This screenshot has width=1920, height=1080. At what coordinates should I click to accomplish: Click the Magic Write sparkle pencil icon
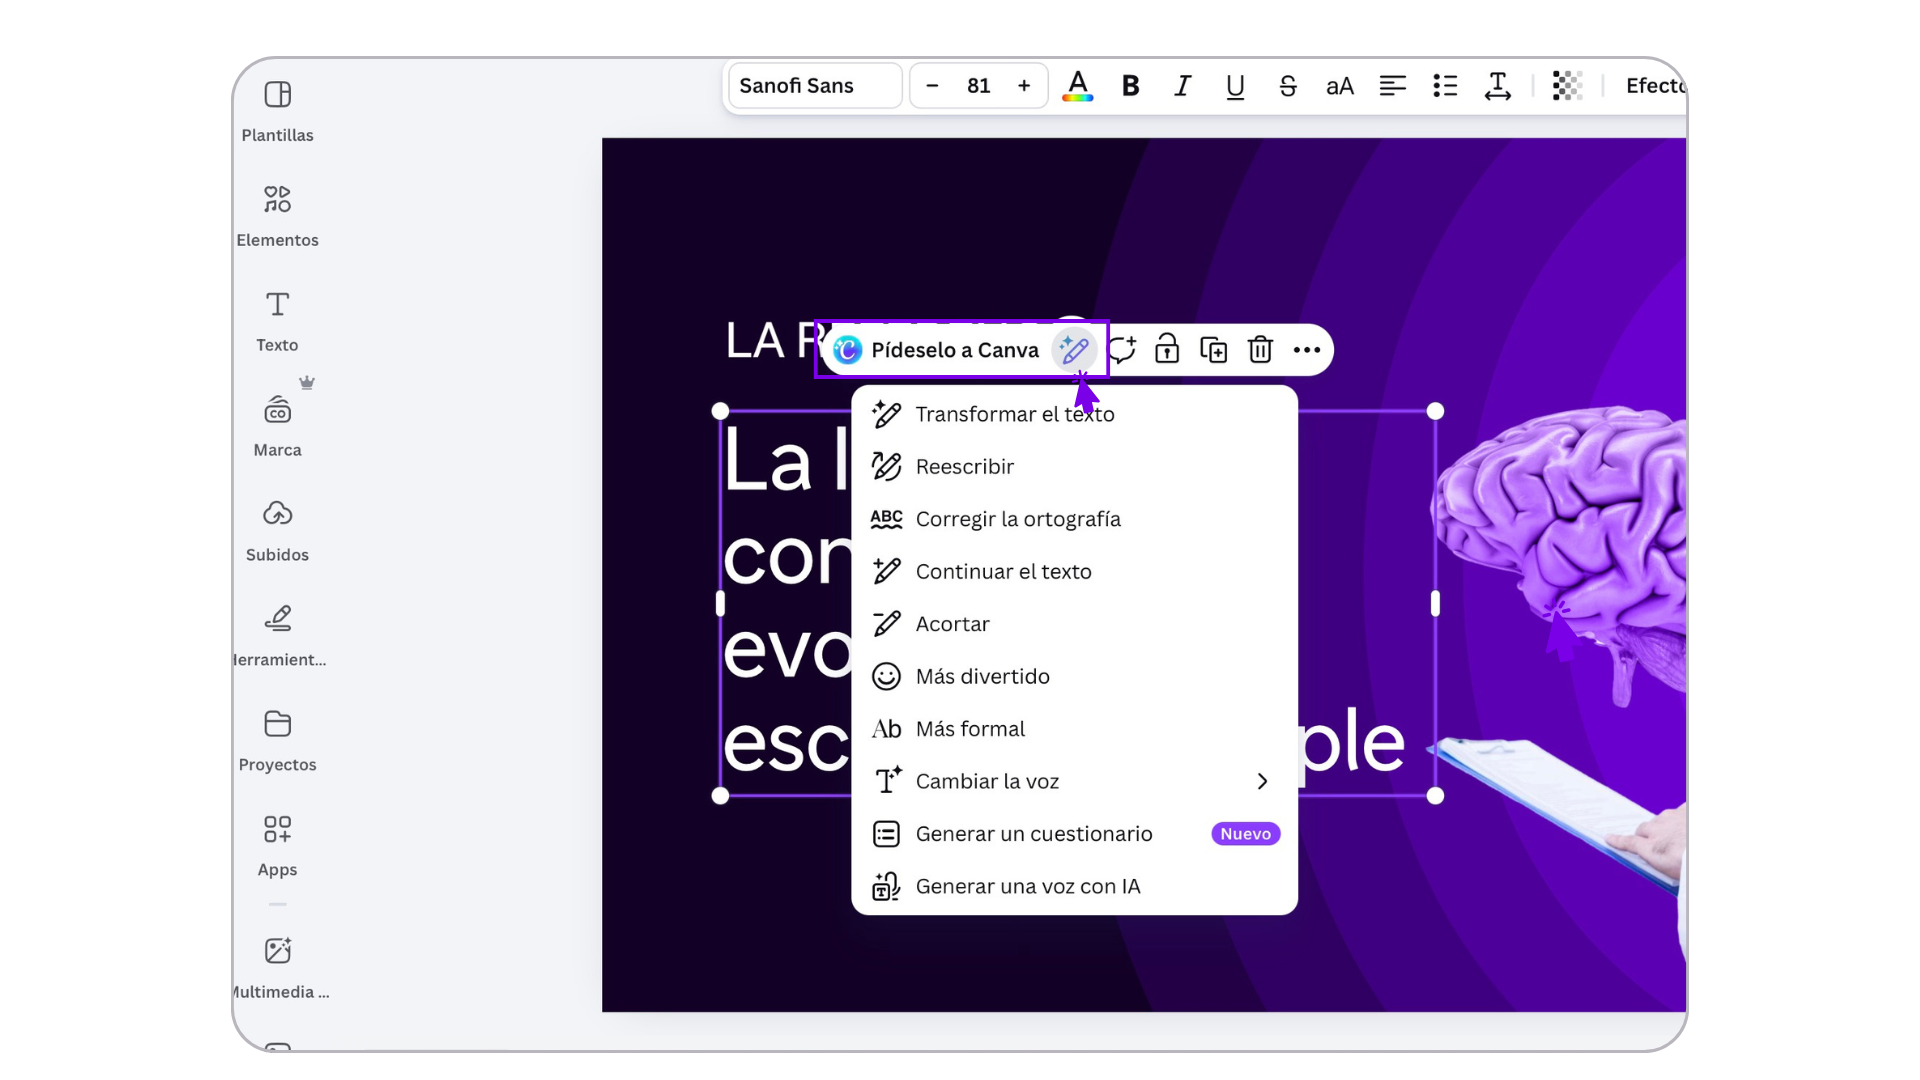[1074, 350]
